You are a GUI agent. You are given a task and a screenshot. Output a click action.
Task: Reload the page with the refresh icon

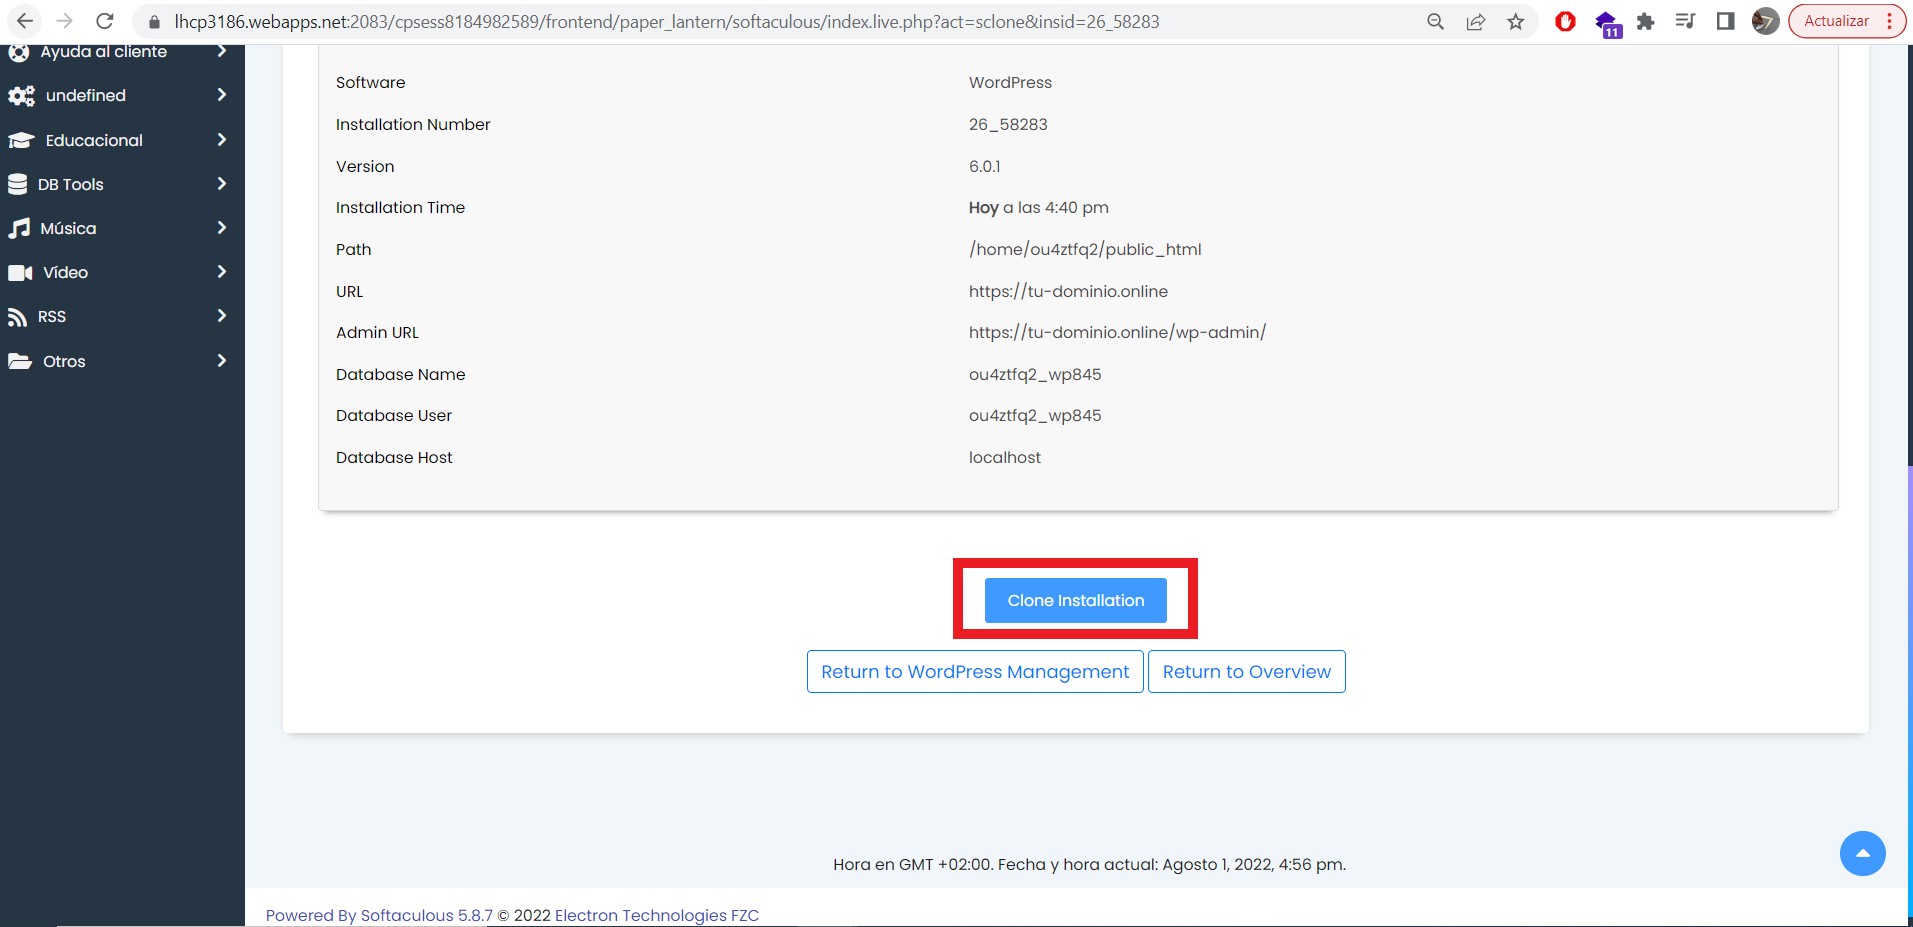click(105, 21)
